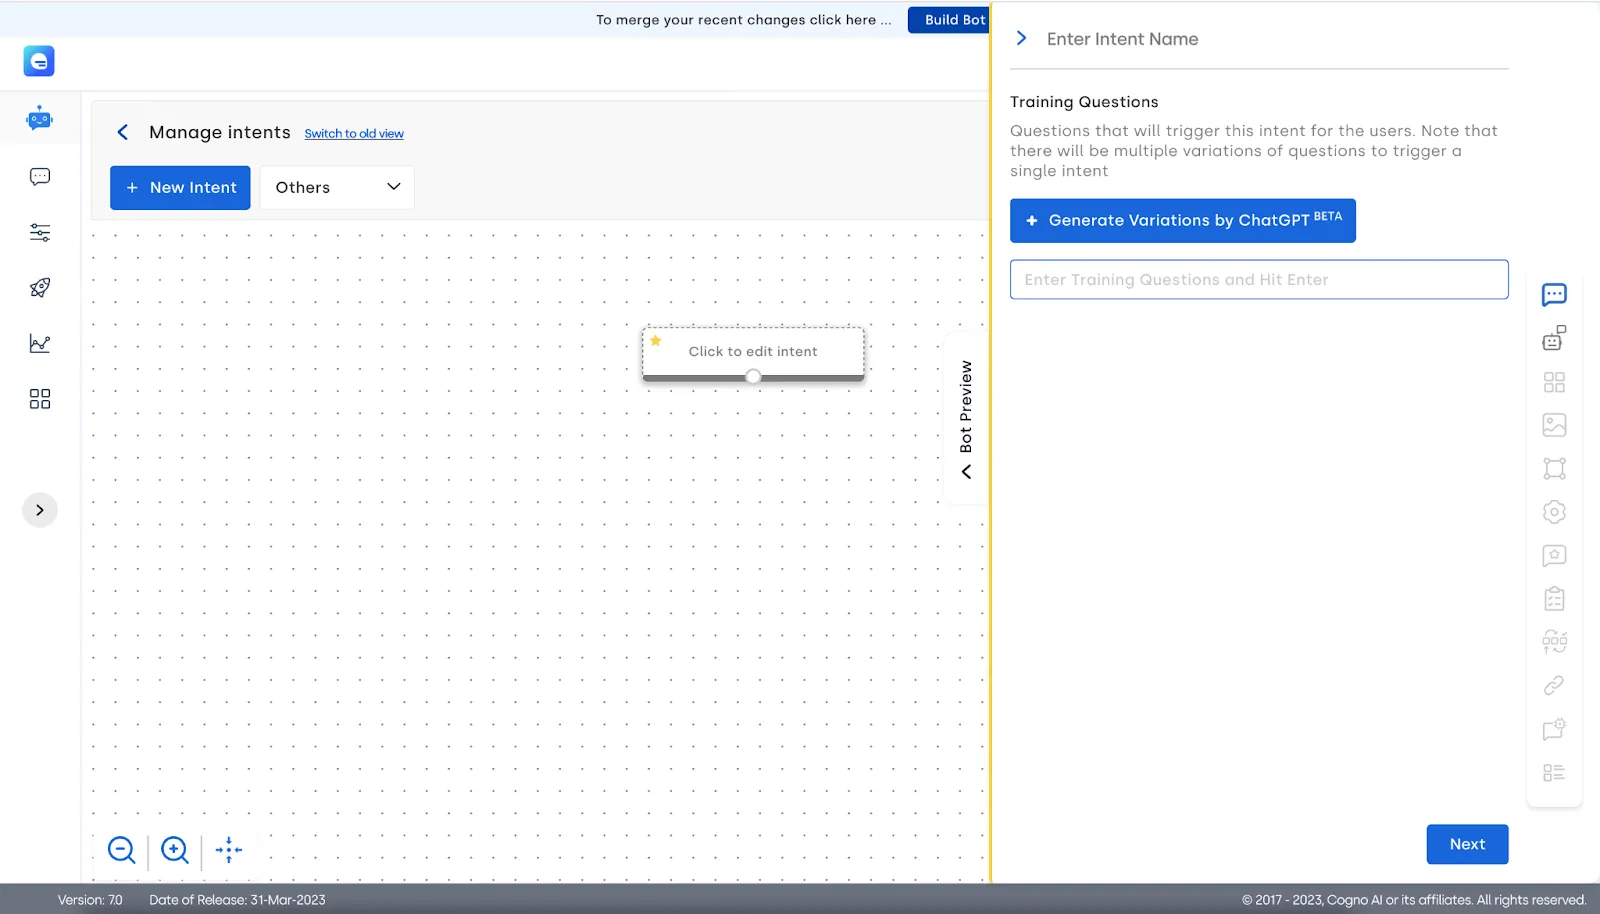The width and height of the screenshot is (1600, 914).
Task: Select the blue chat message icon in right toolbar
Action: pos(1554,295)
